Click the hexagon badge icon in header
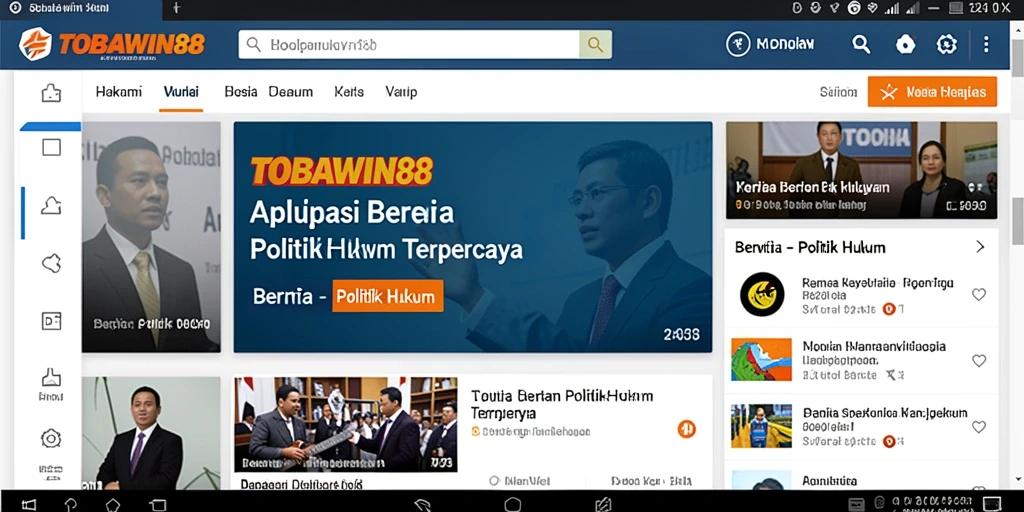Image resolution: width=1024 pixels, height=512 pixels. click(x=905, y=44)
